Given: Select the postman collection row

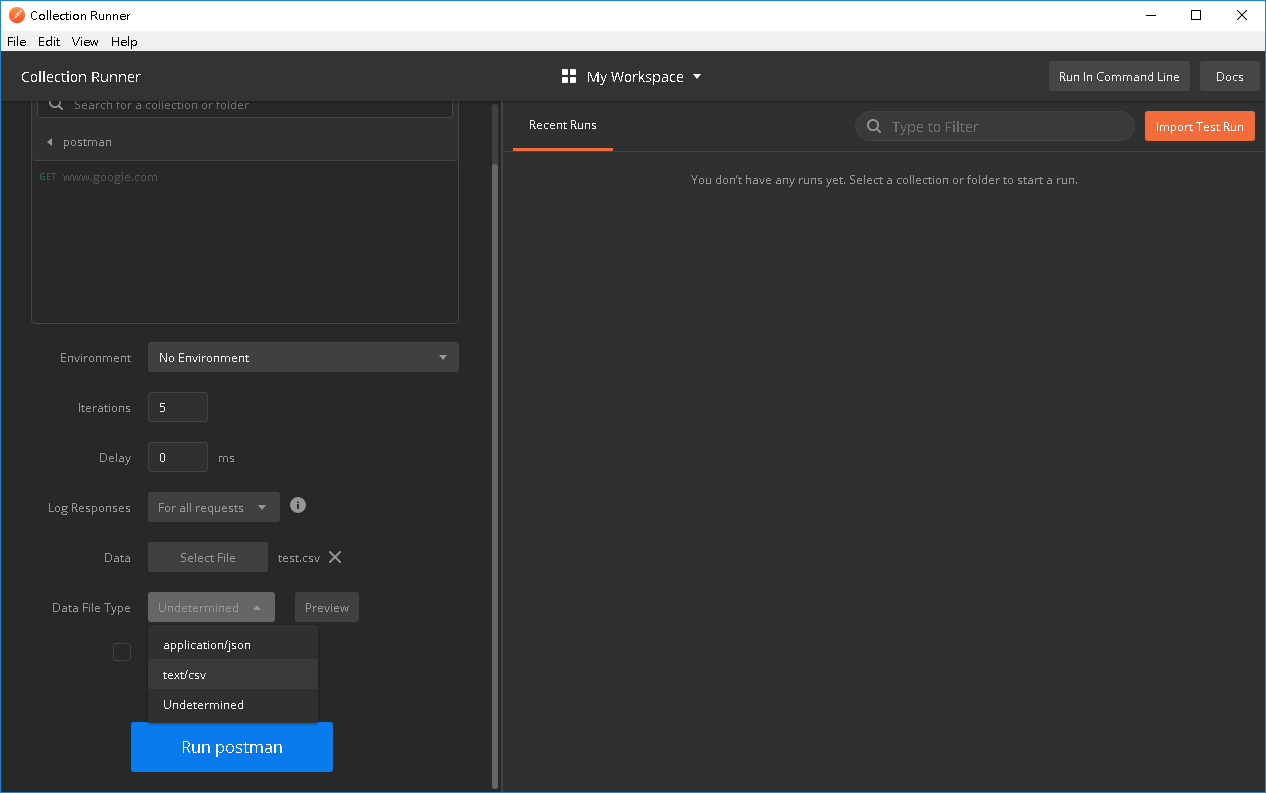Looking at the screenshot, I should click(245, 142).
